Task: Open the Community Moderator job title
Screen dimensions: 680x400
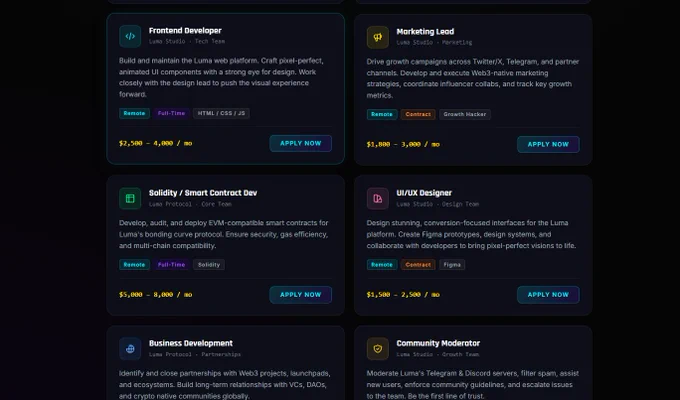Action: [x=438, y=343]
